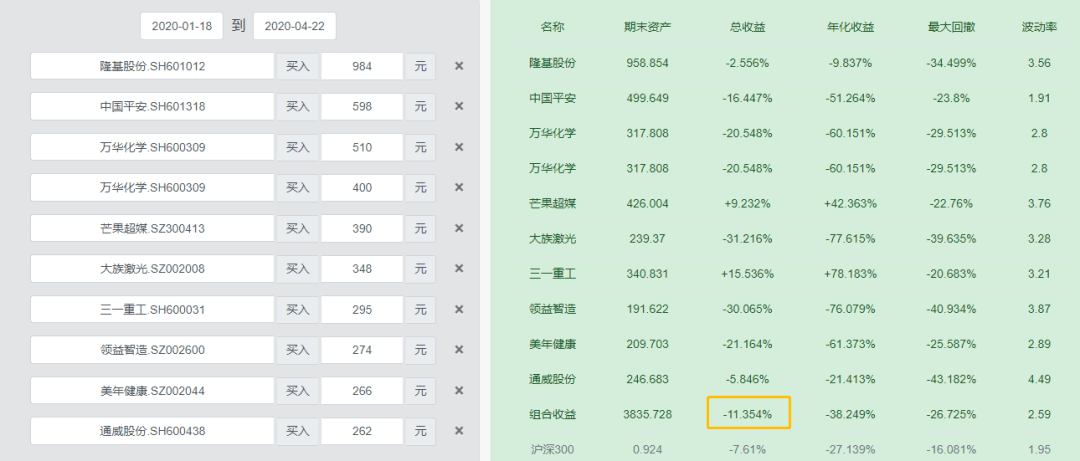Click the 组合收益 total return -11.354%
This screenshot has height=461, width=1080.
click(x=748, y=414)
